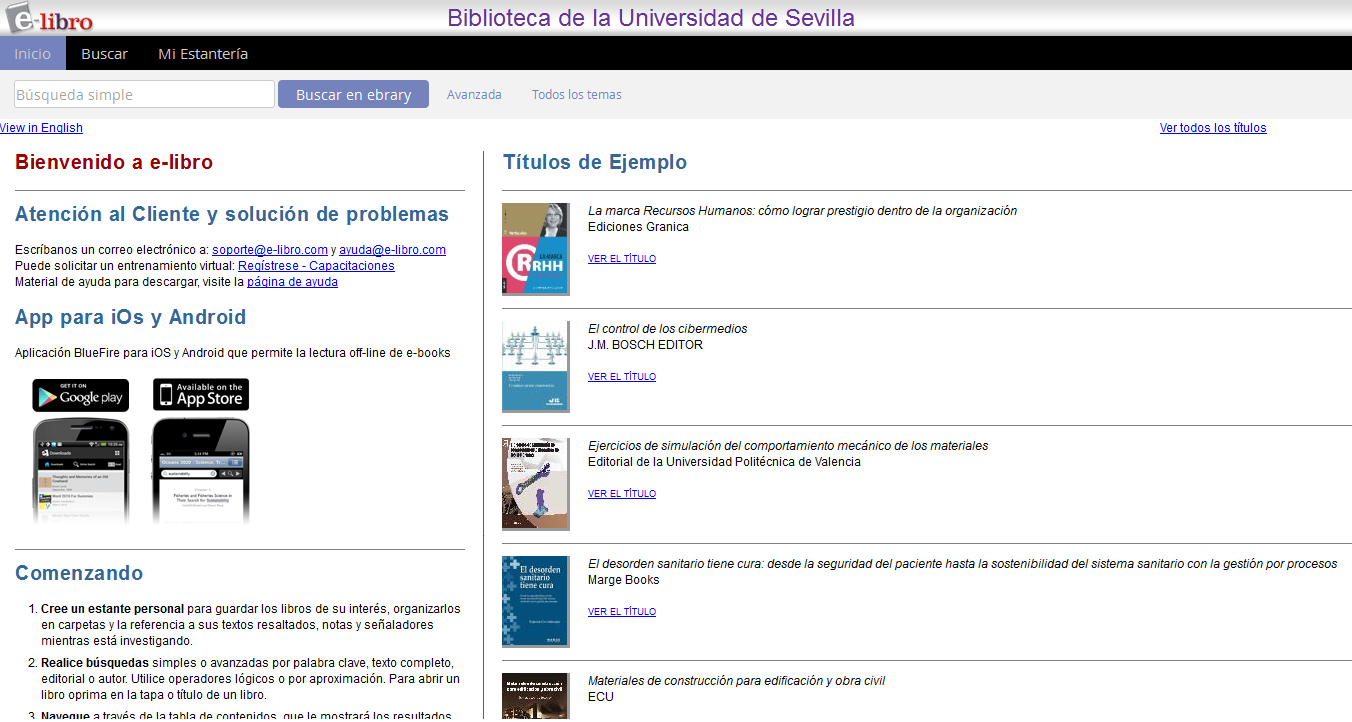Open Avanzada search link
Viewport: 1352px width, 722px height.
coord(474,94)
